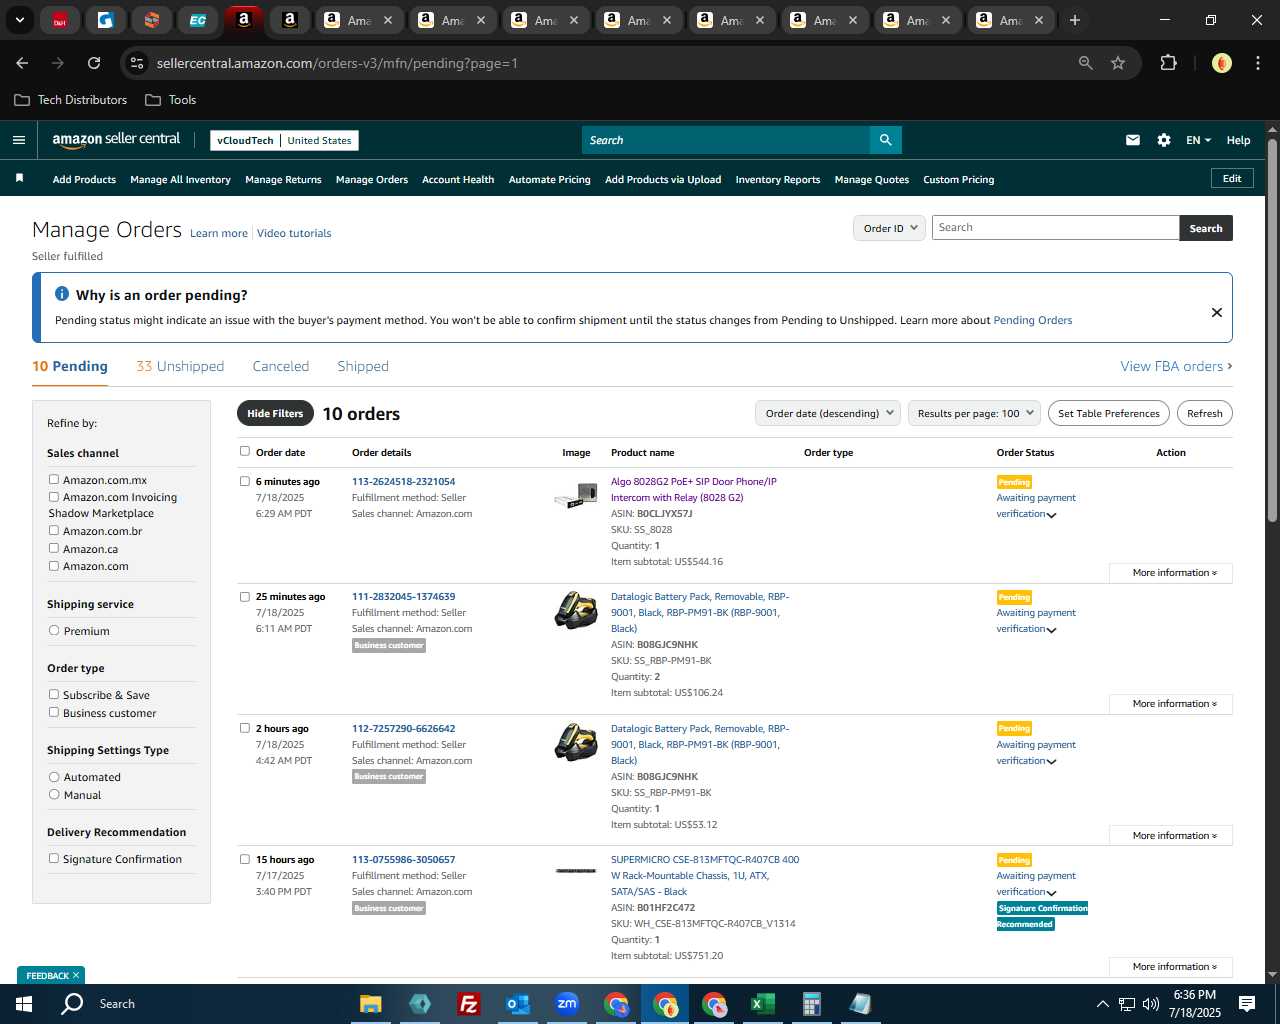Image resolution: width=1280 pixels, height=1024 pixels.
Task: Open order link 111-2832045-1374639
Action: tap(403, 596)
